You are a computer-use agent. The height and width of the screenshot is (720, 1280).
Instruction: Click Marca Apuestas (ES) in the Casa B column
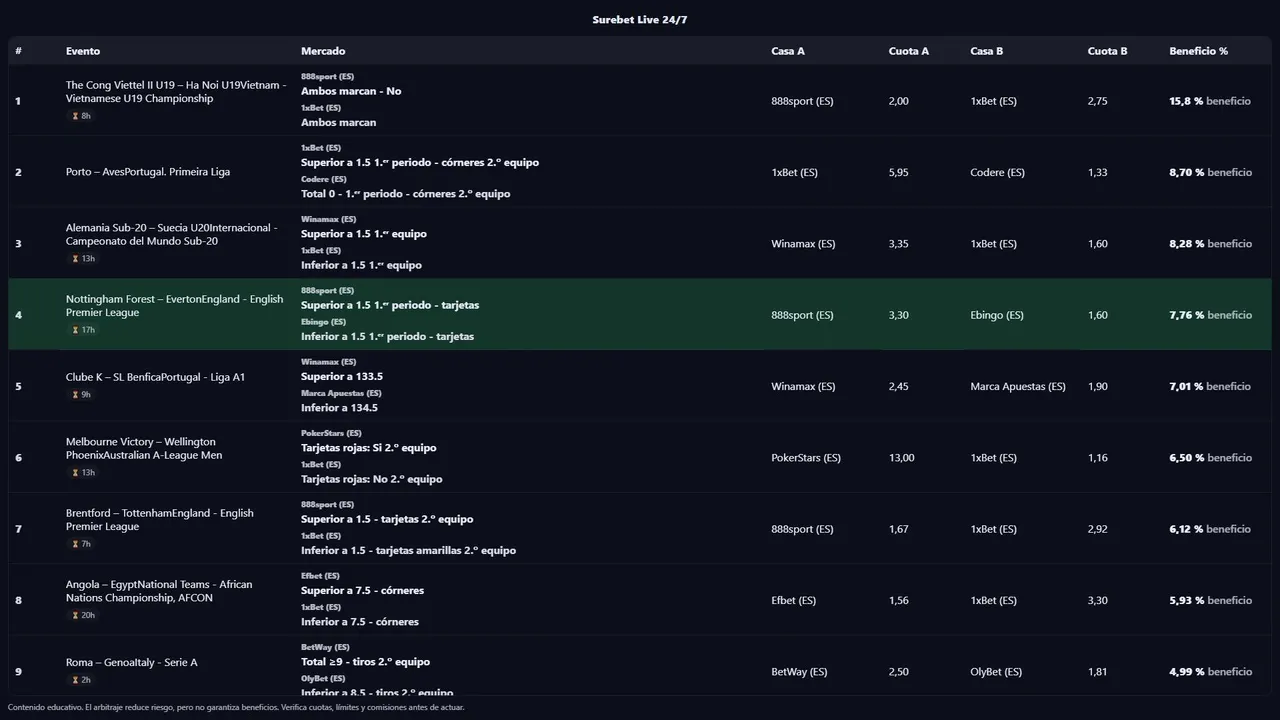pyautogui.click(x=1017, y=387)
